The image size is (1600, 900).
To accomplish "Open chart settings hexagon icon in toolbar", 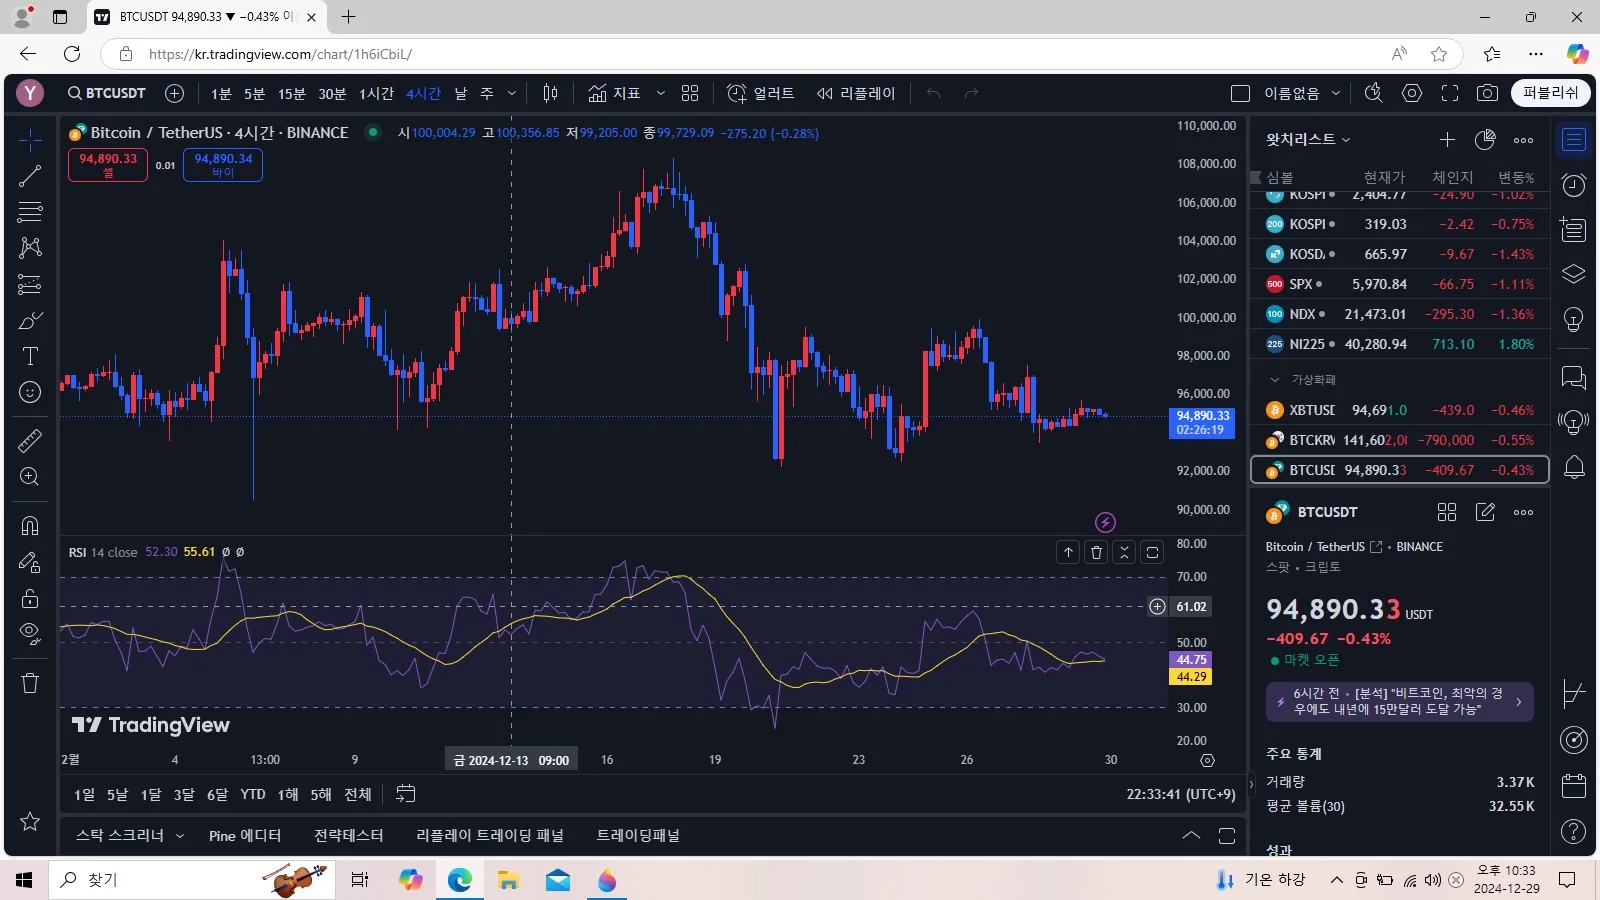I will [1412, 93].
